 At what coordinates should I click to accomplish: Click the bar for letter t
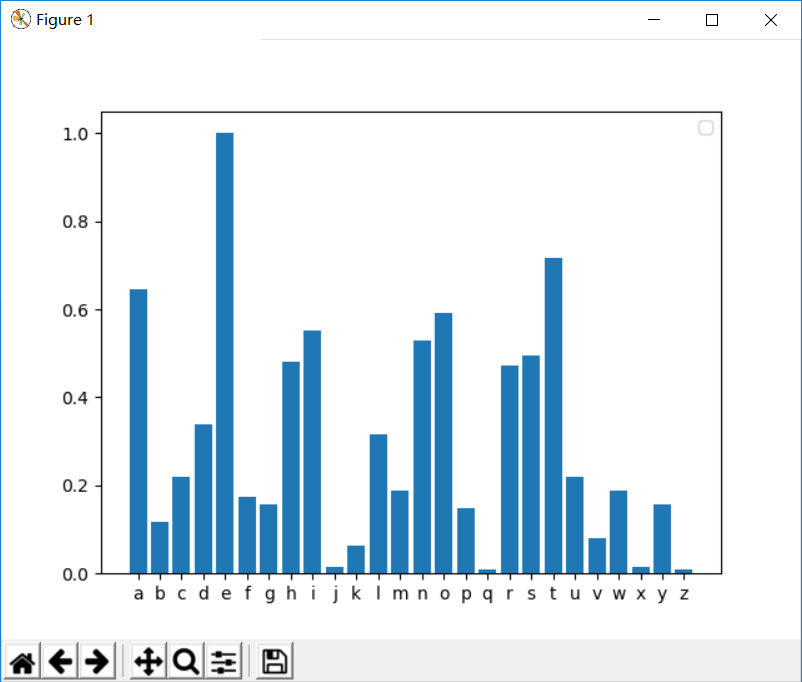(553, 415)
